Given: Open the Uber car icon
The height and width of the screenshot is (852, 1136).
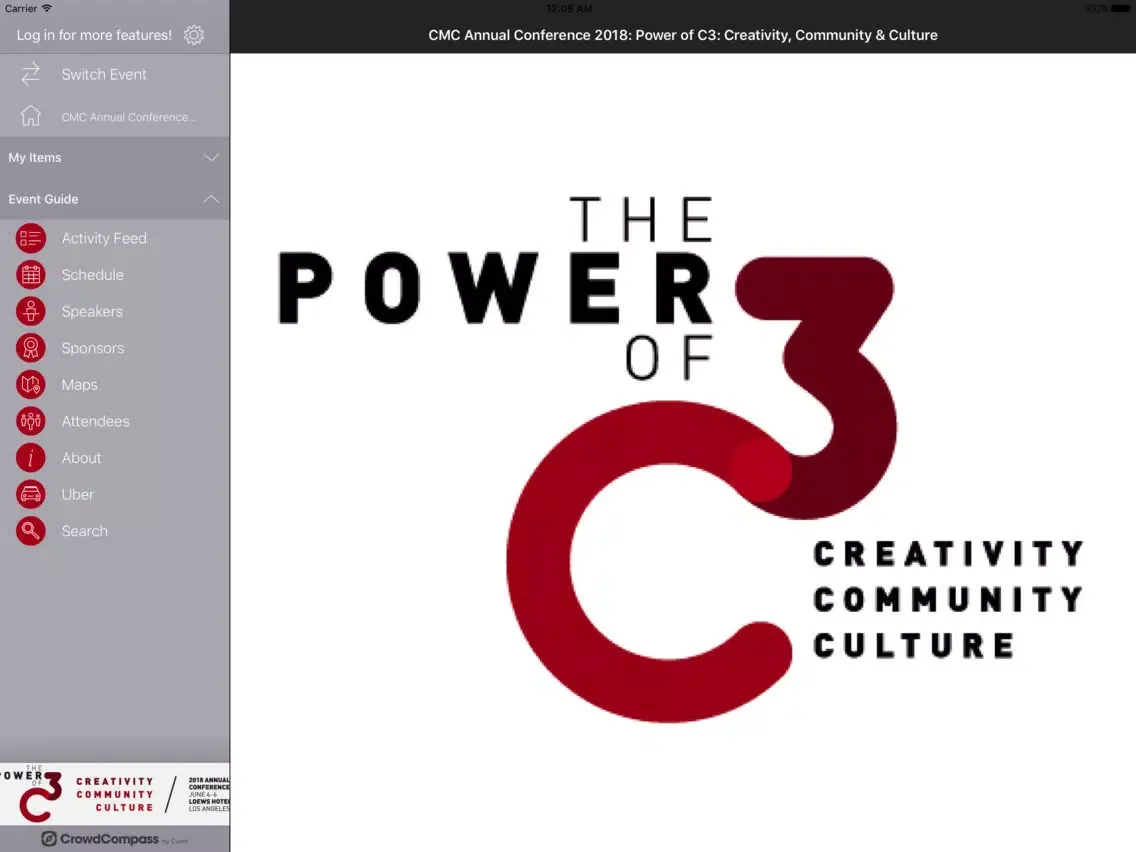Looking at the screenshot, I should tap(30, 494).
